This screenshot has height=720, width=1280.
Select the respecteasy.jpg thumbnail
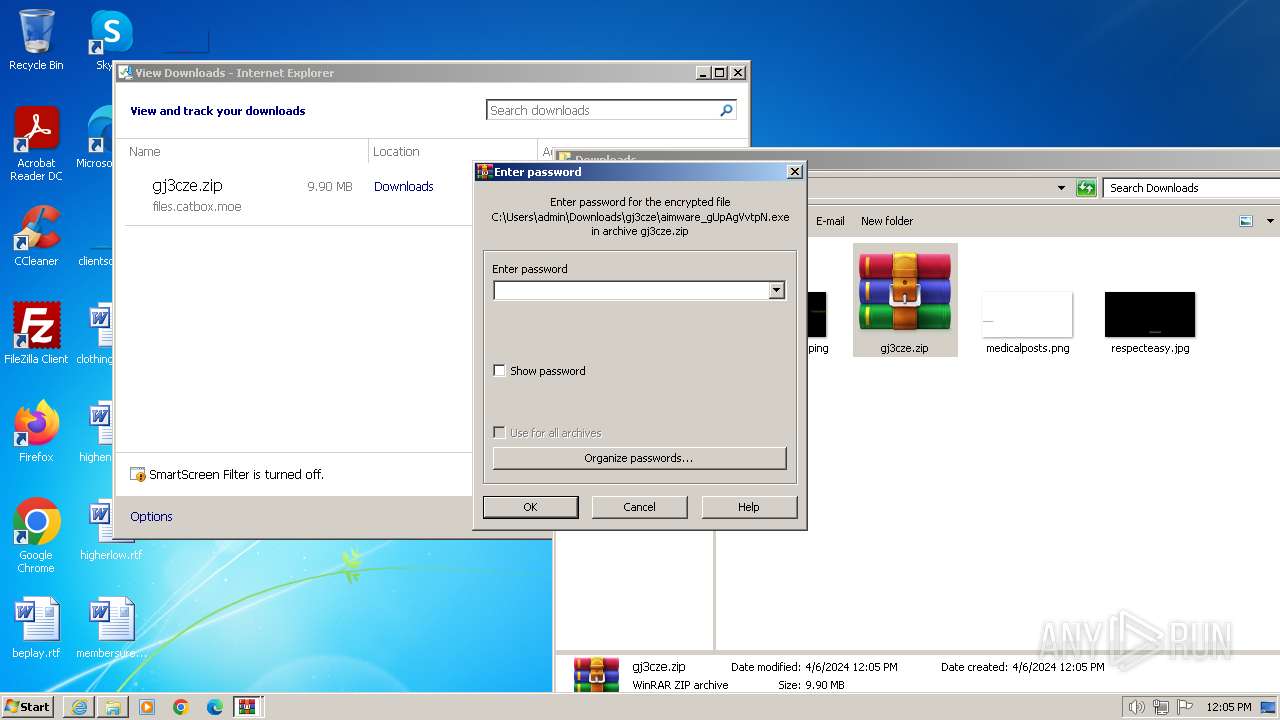click(1150, 322)
